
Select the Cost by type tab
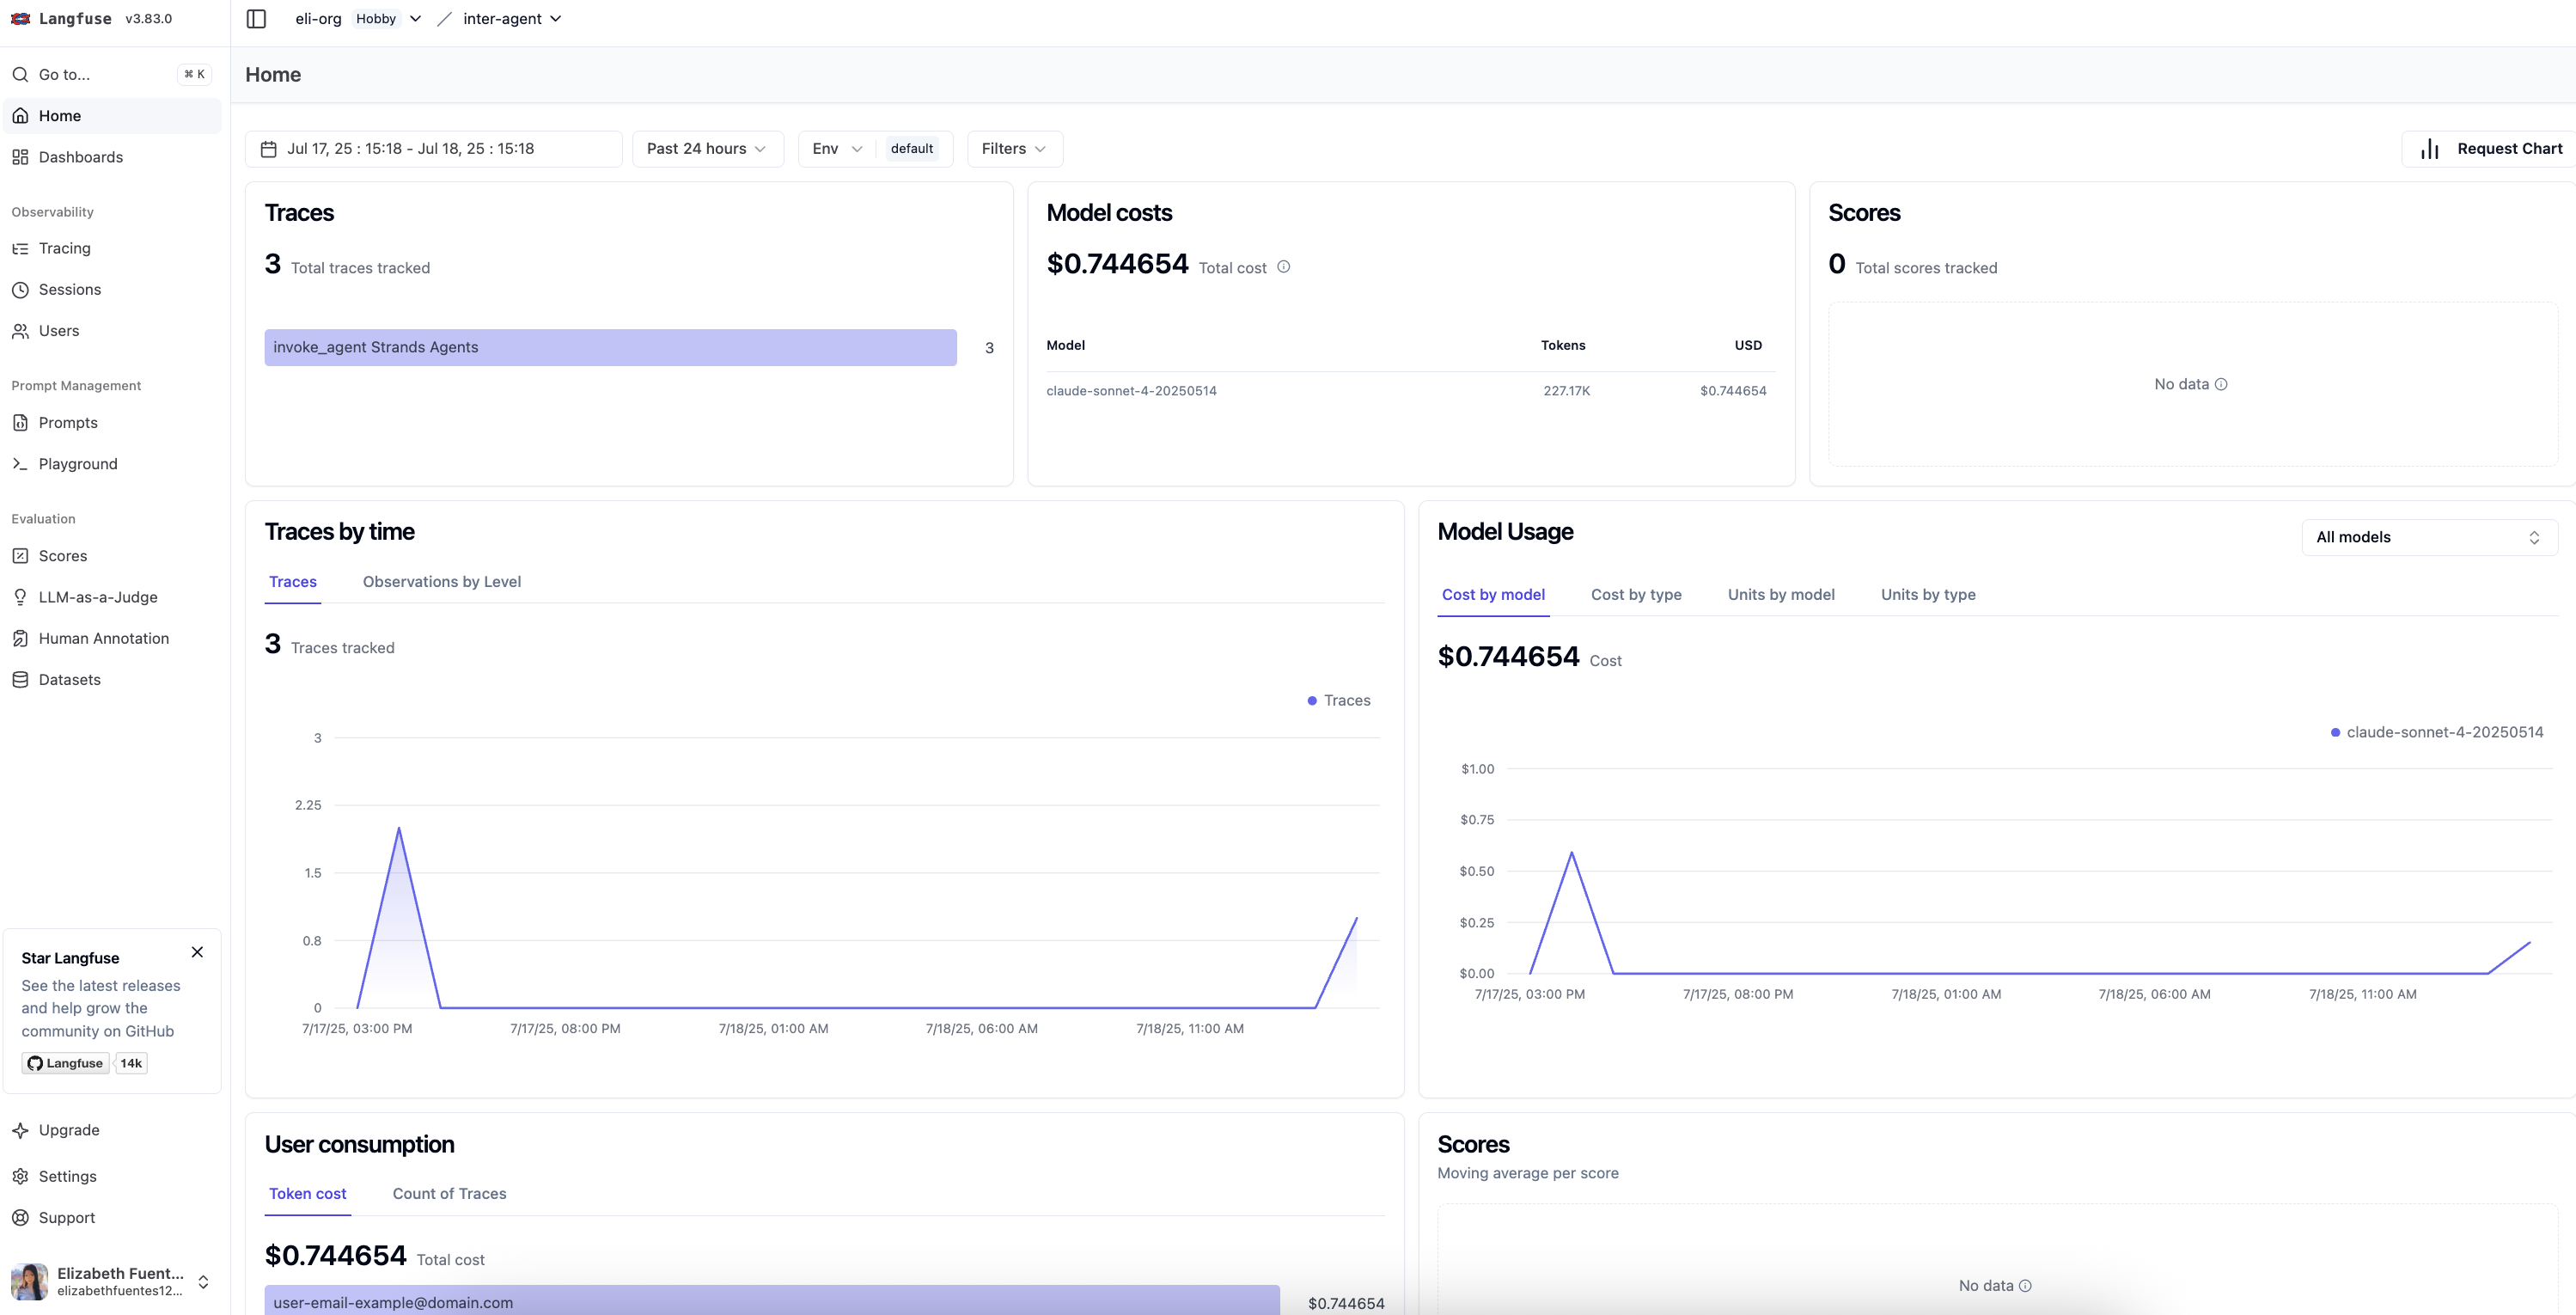1635,595
